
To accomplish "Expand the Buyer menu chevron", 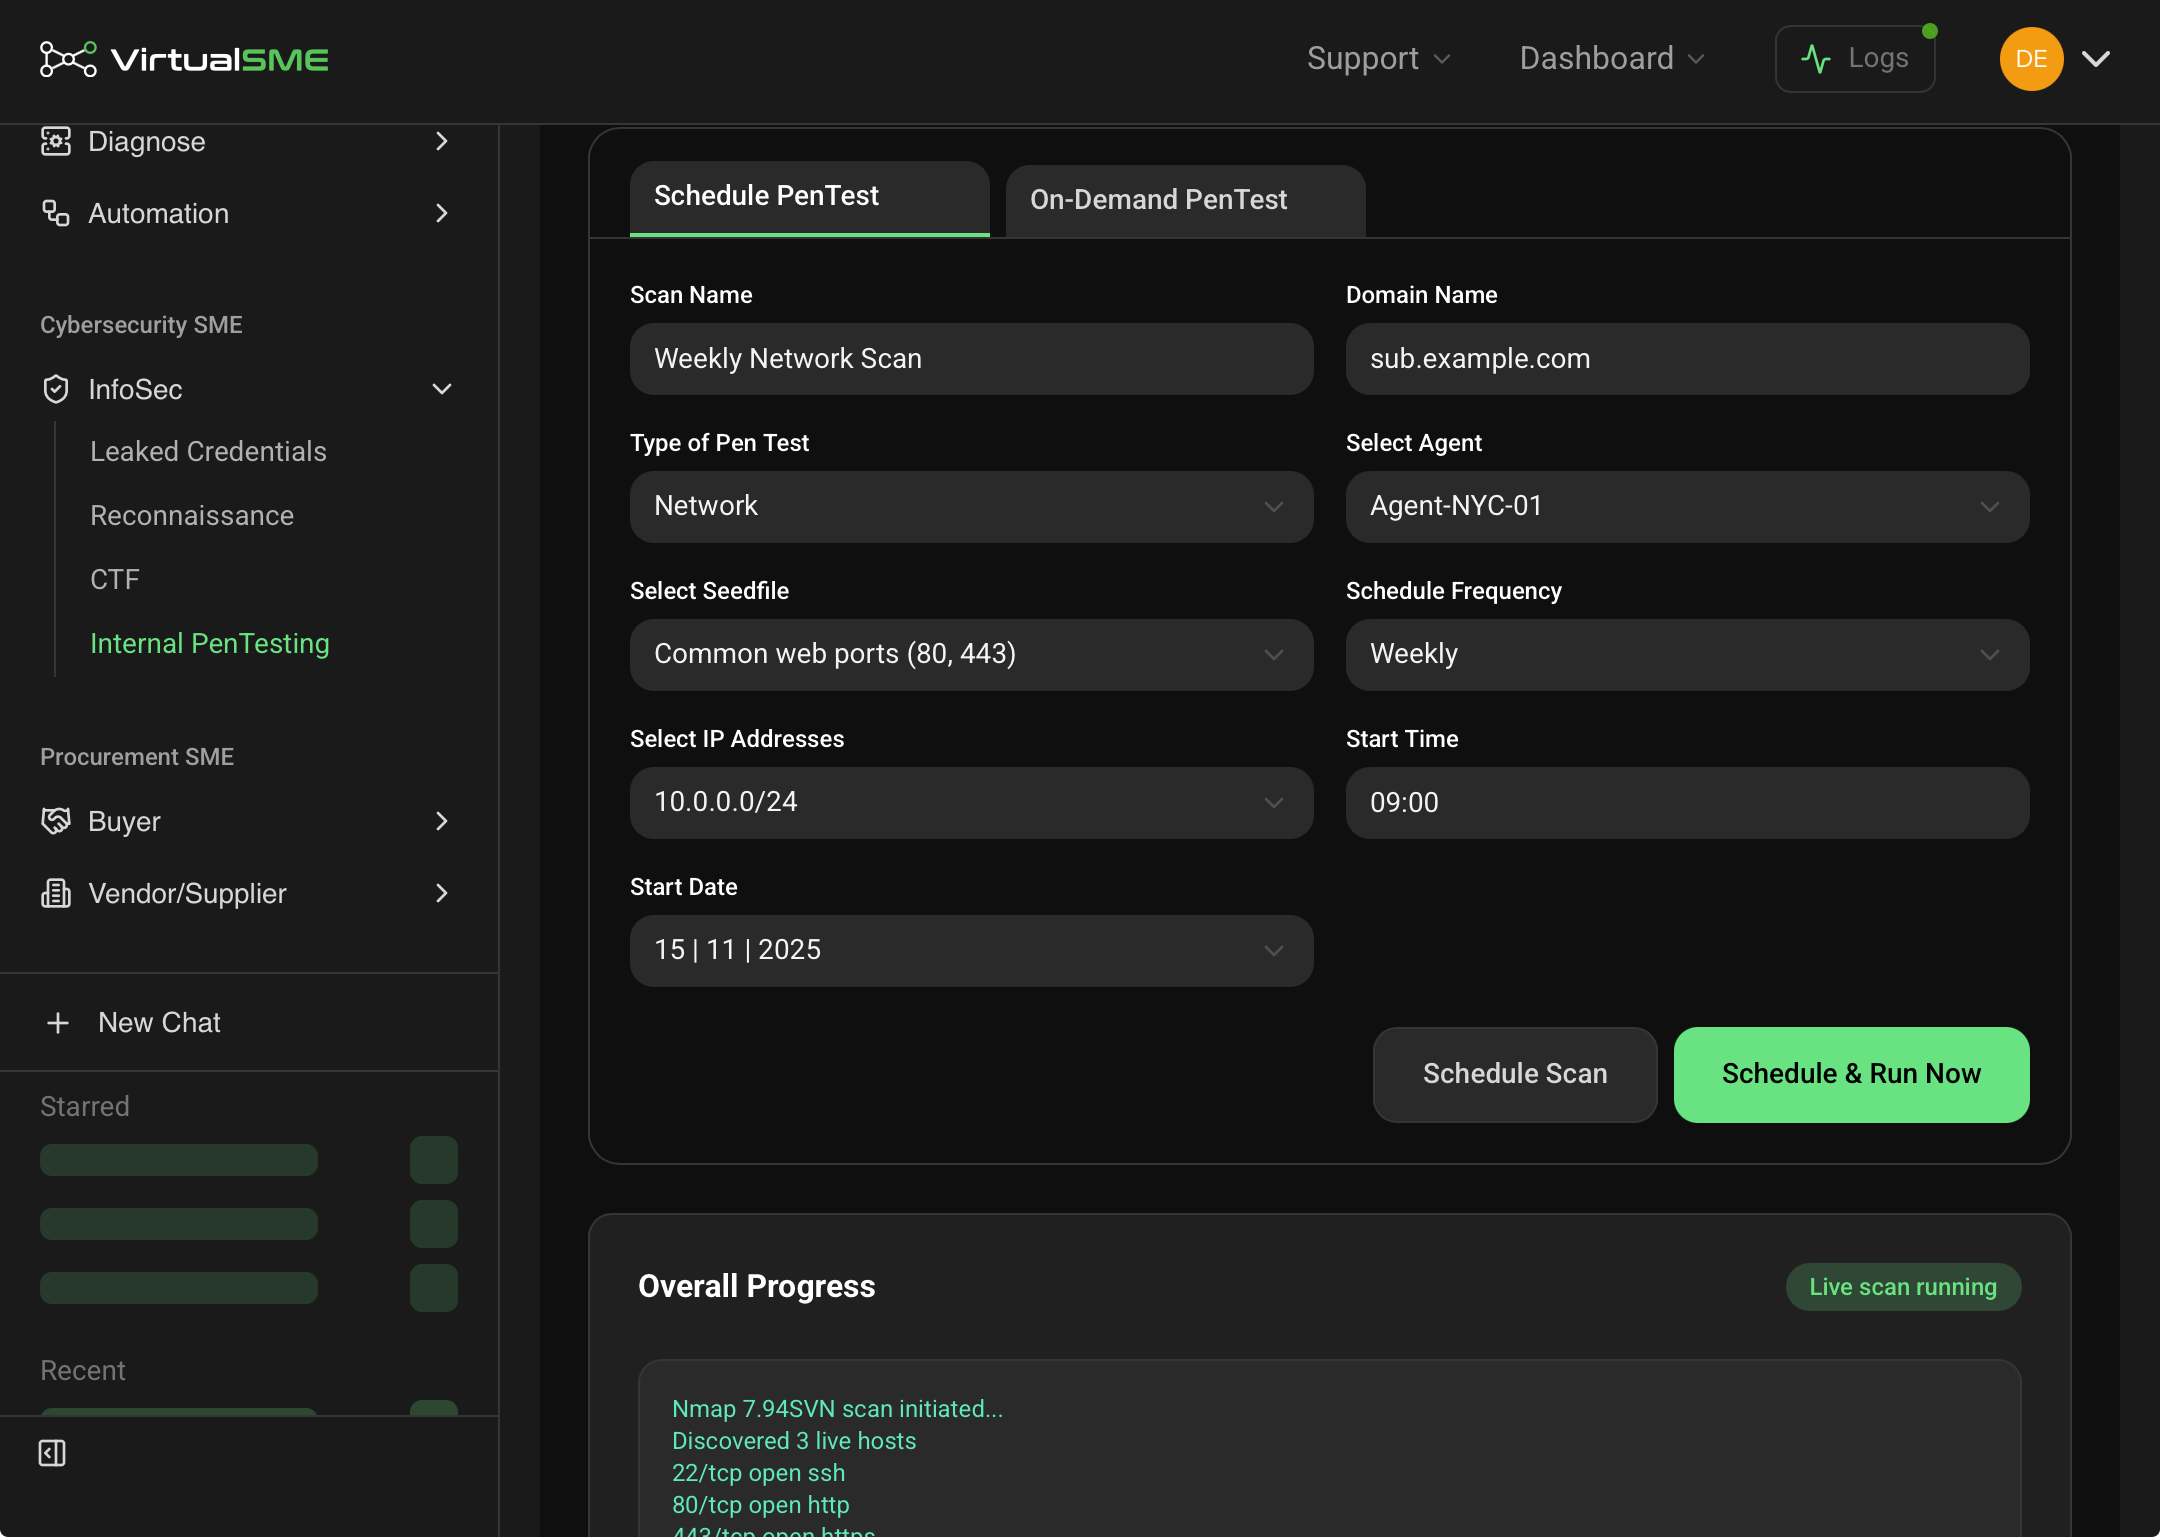I will (x=442, y=821).
